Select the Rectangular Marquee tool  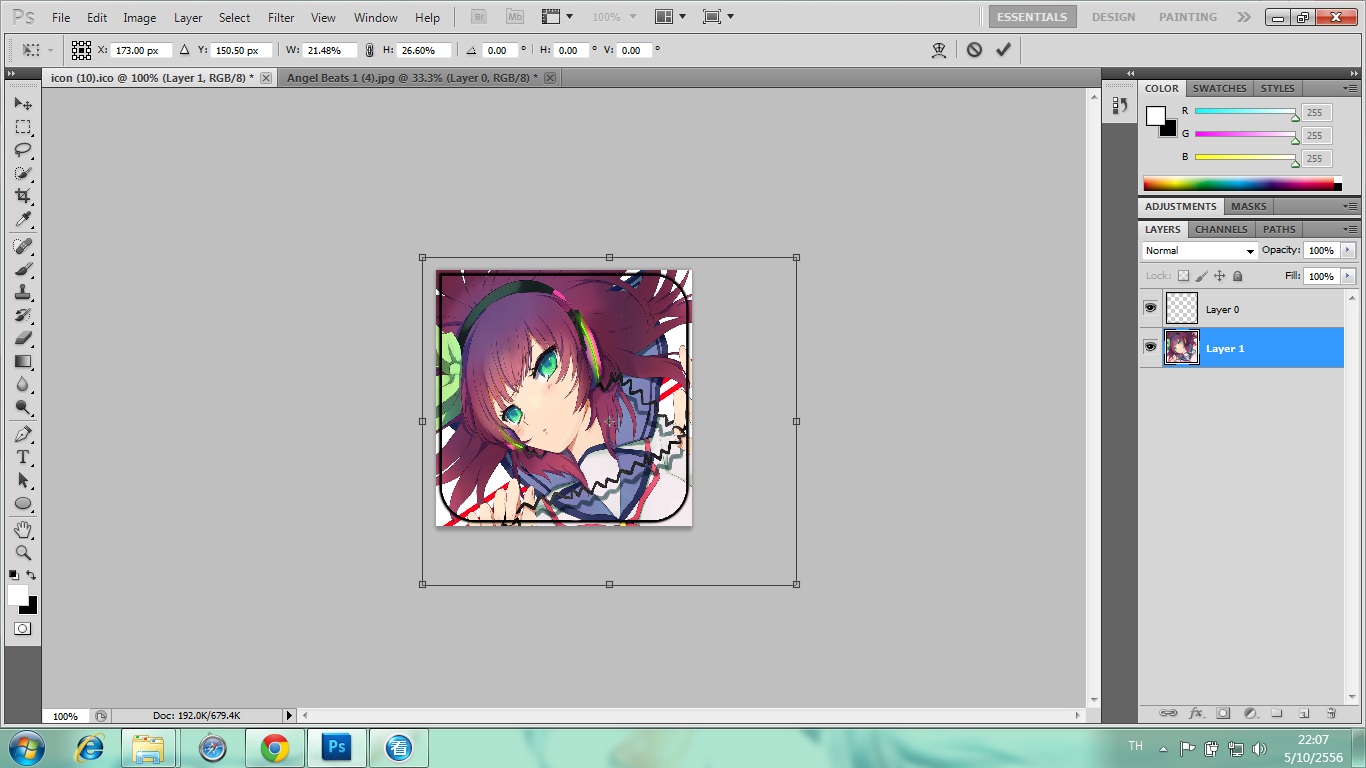point(23,127)
